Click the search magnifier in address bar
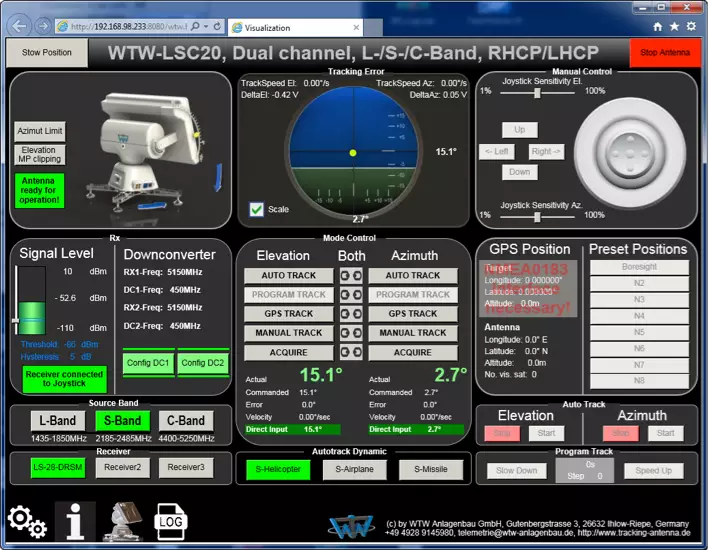Viewport: 708px width, 550px height. 195,27
